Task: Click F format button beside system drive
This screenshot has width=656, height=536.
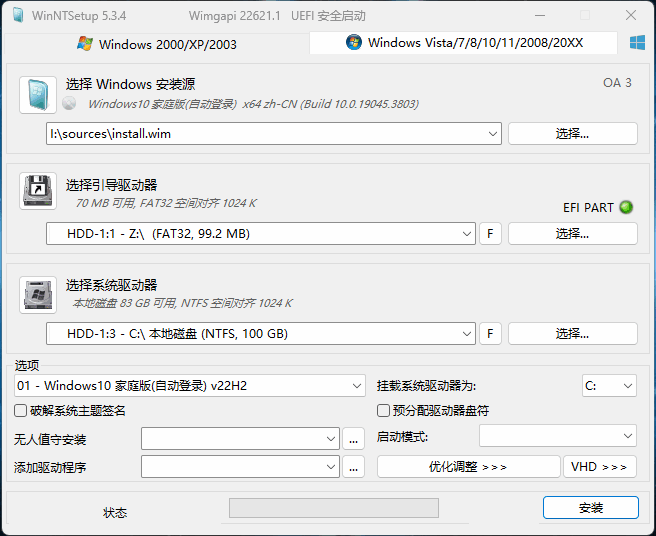Action: click(x=490, y=333)
